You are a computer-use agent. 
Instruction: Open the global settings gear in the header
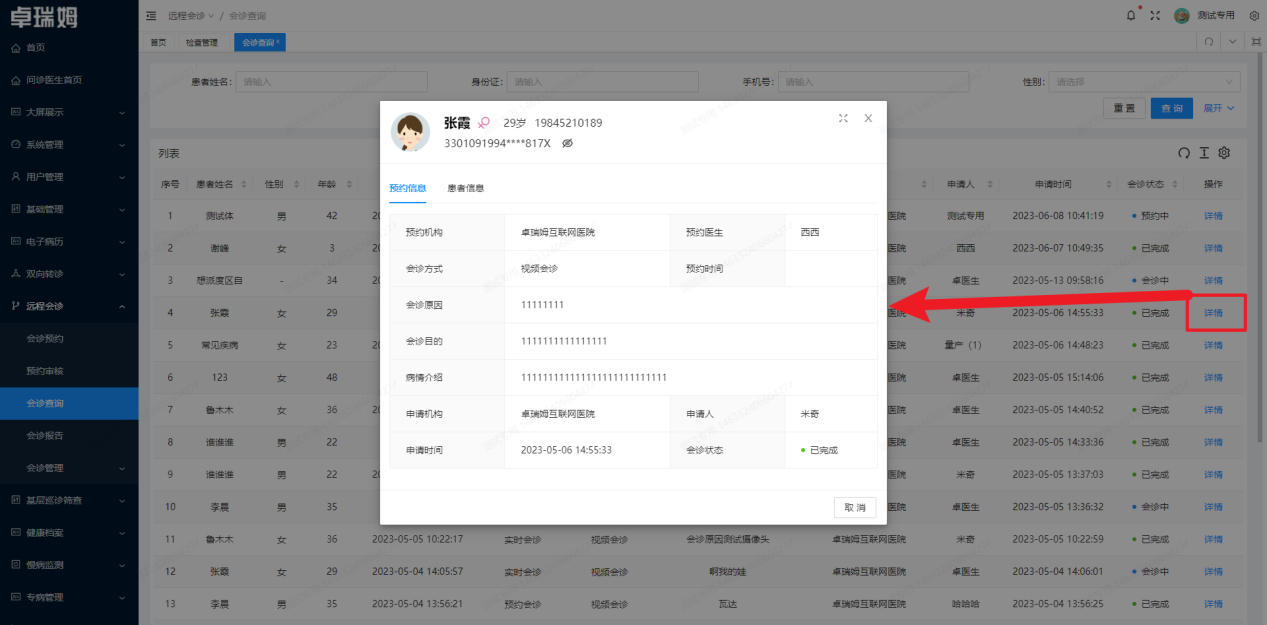pos(1254,15)
